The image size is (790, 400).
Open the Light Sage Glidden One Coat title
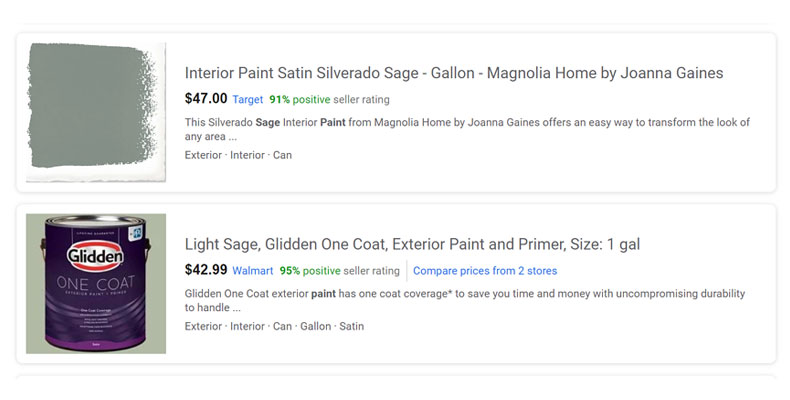pyautogui.click(x=412, y=244)
